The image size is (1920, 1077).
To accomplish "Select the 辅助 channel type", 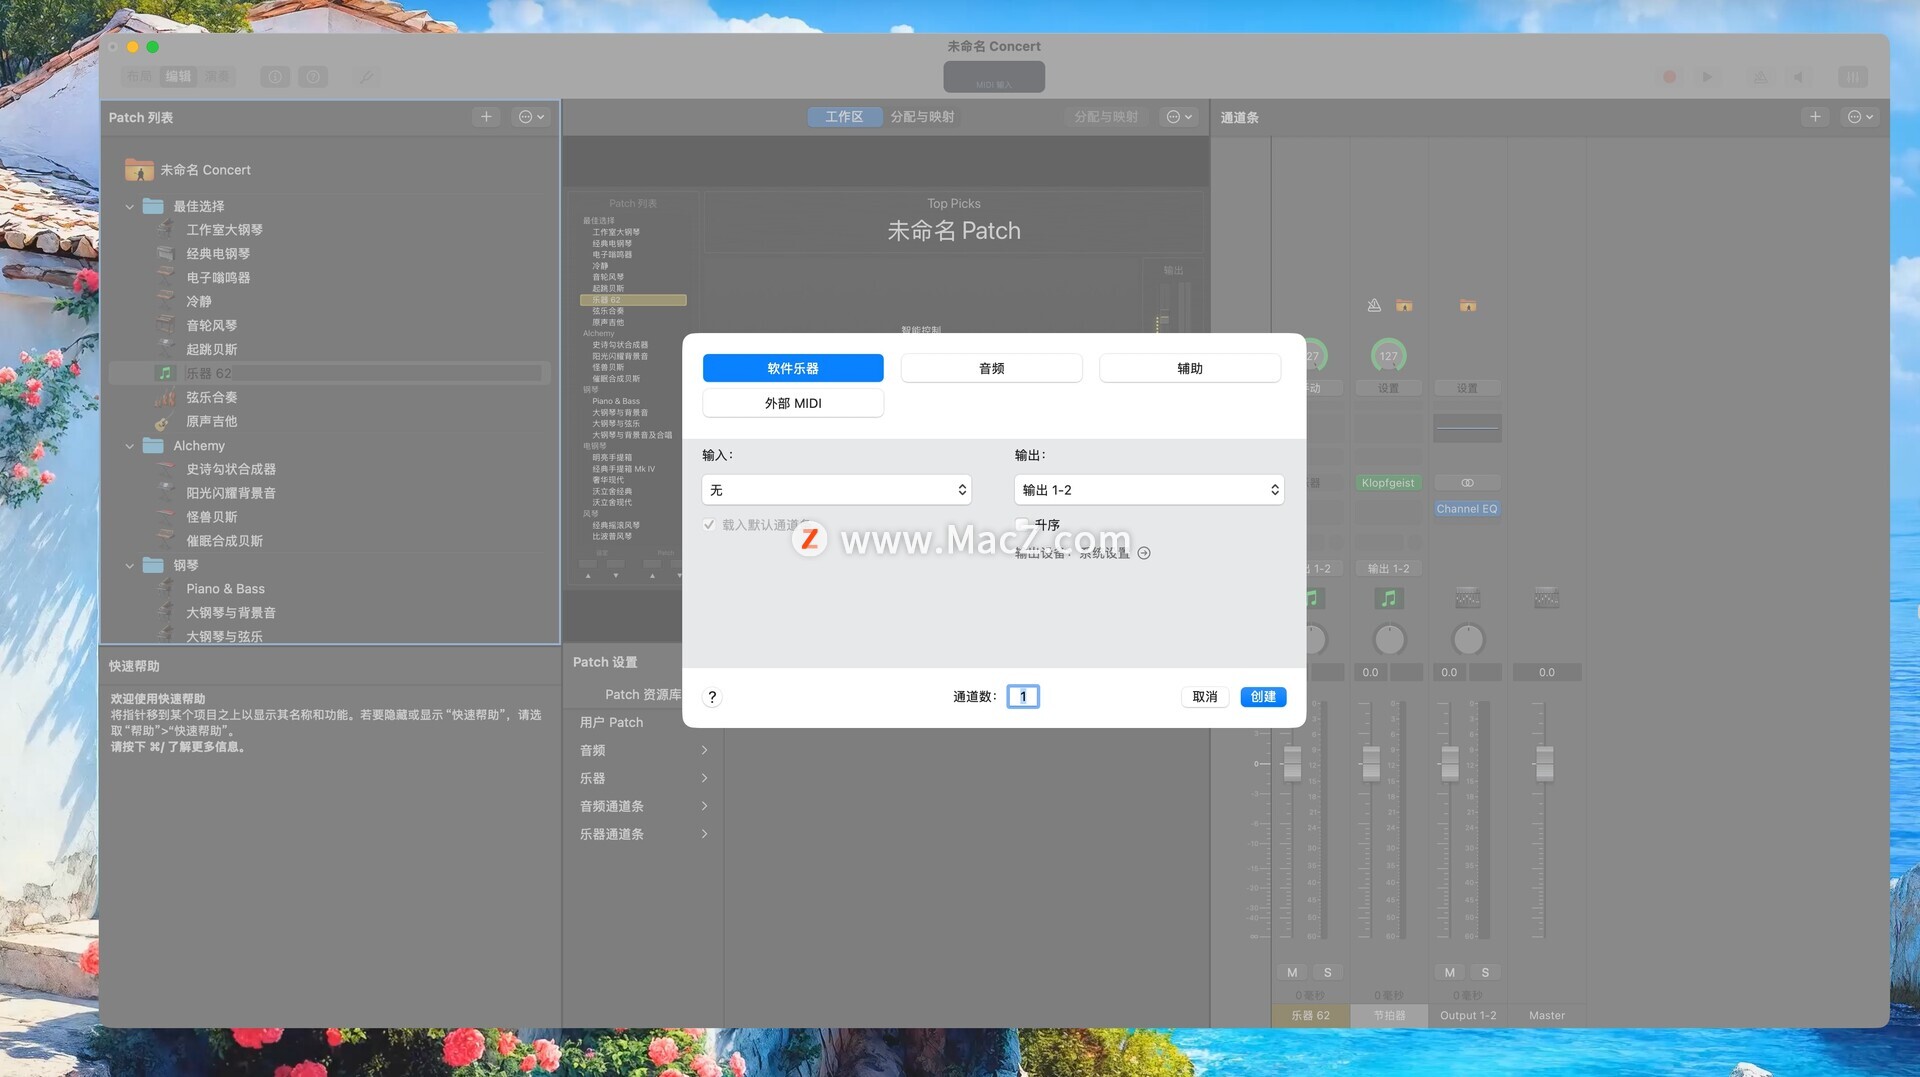I will tap(1190, 368).
